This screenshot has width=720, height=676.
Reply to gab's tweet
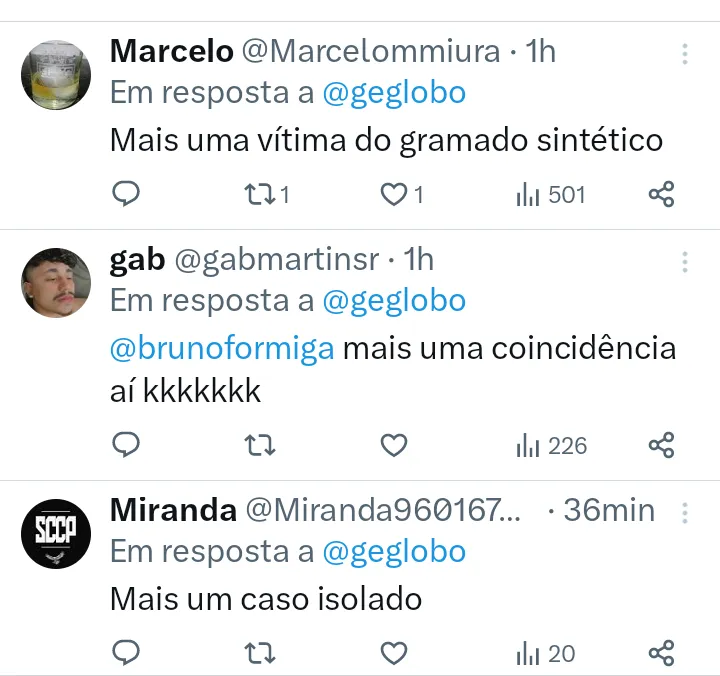click(125, 445)
